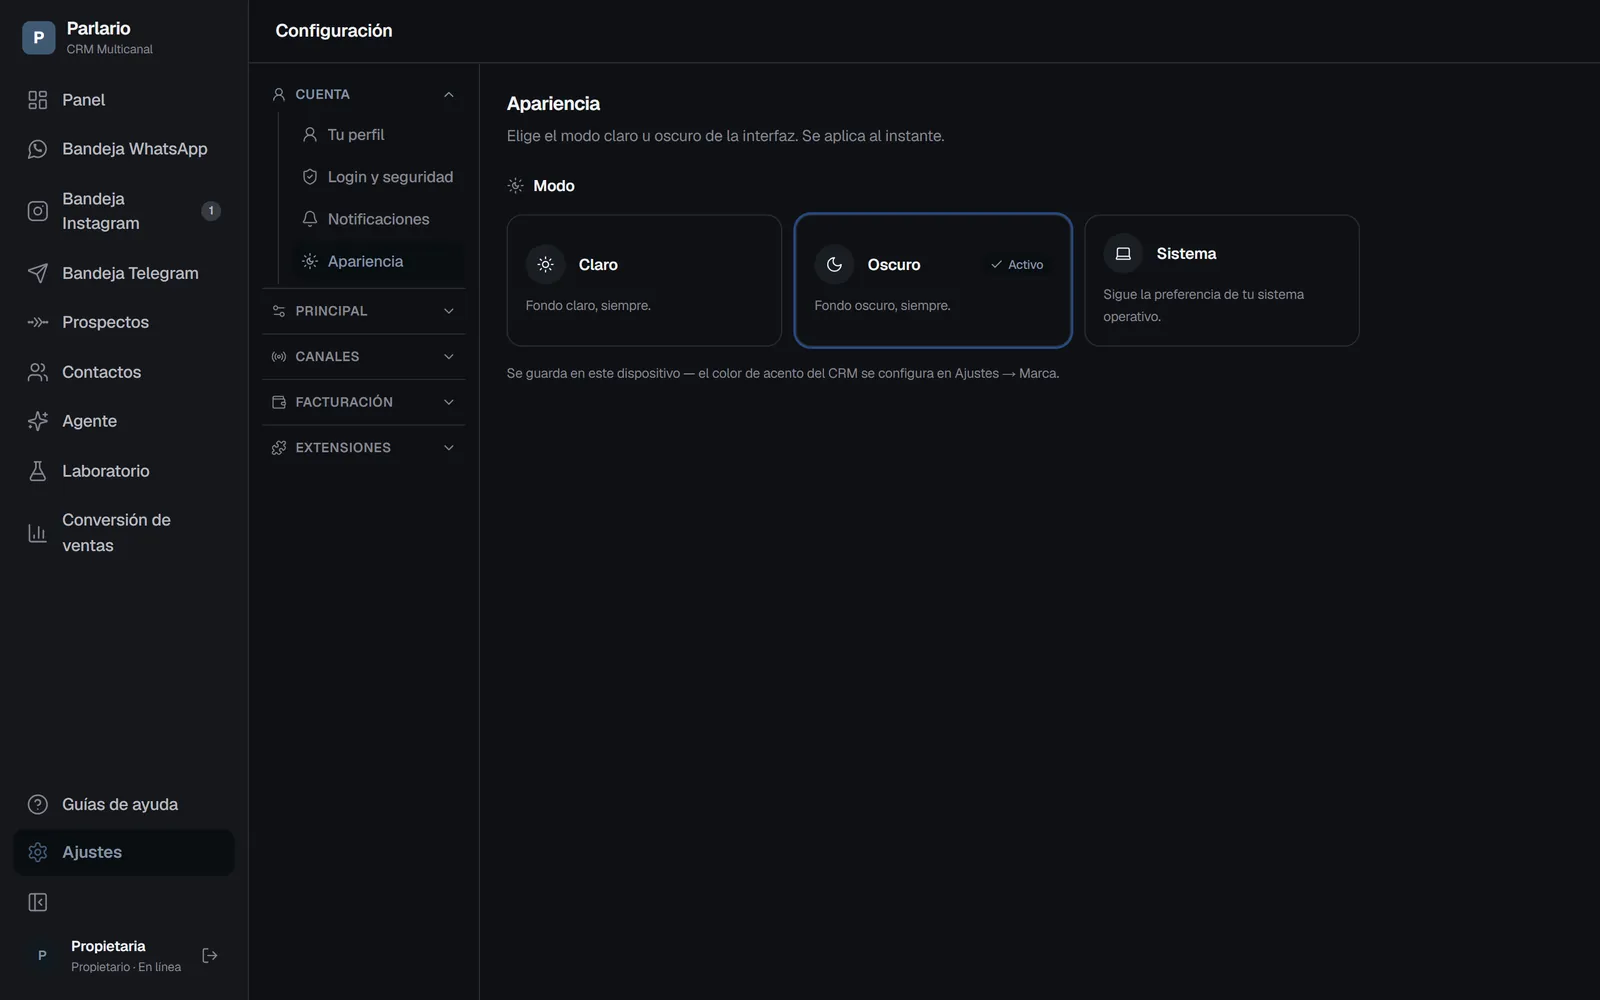Screen dimensions: 1600x1000
Task: Click the Telegram paper-plane icon
Action: [x=38, y=273]
